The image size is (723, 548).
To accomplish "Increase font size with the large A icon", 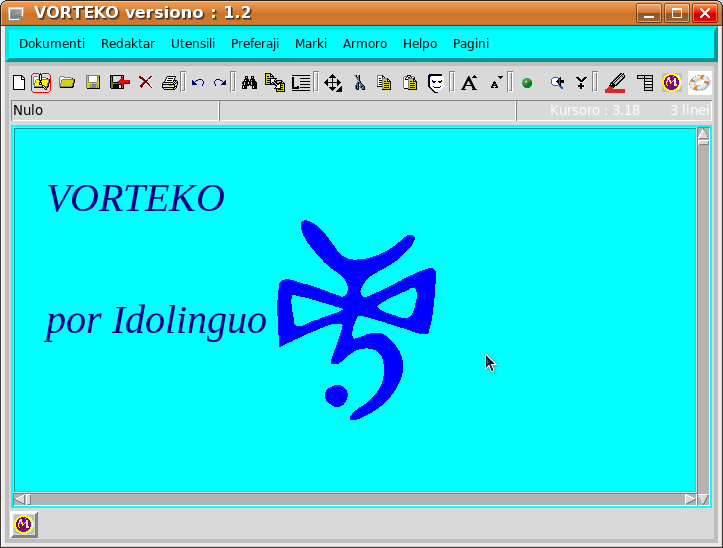I will click(469, 83).
